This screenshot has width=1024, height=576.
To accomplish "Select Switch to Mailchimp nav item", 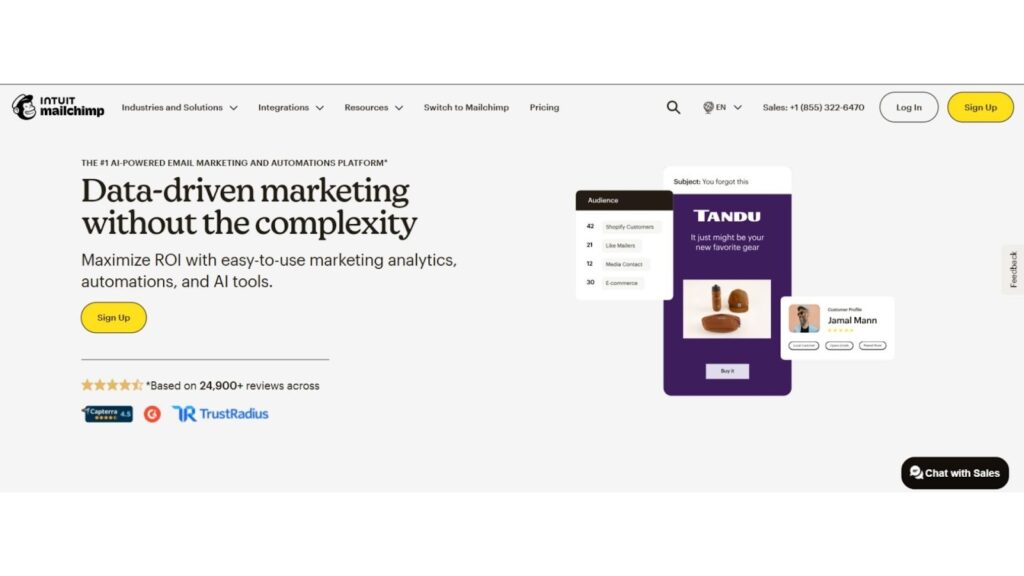I will tap(466, 107).
